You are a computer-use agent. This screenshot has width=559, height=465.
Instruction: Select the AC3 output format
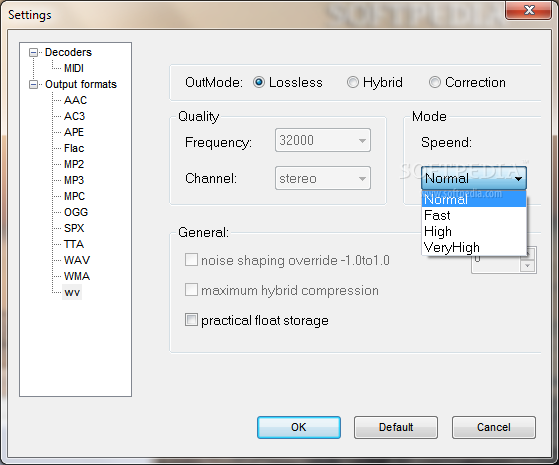[74, 116]
